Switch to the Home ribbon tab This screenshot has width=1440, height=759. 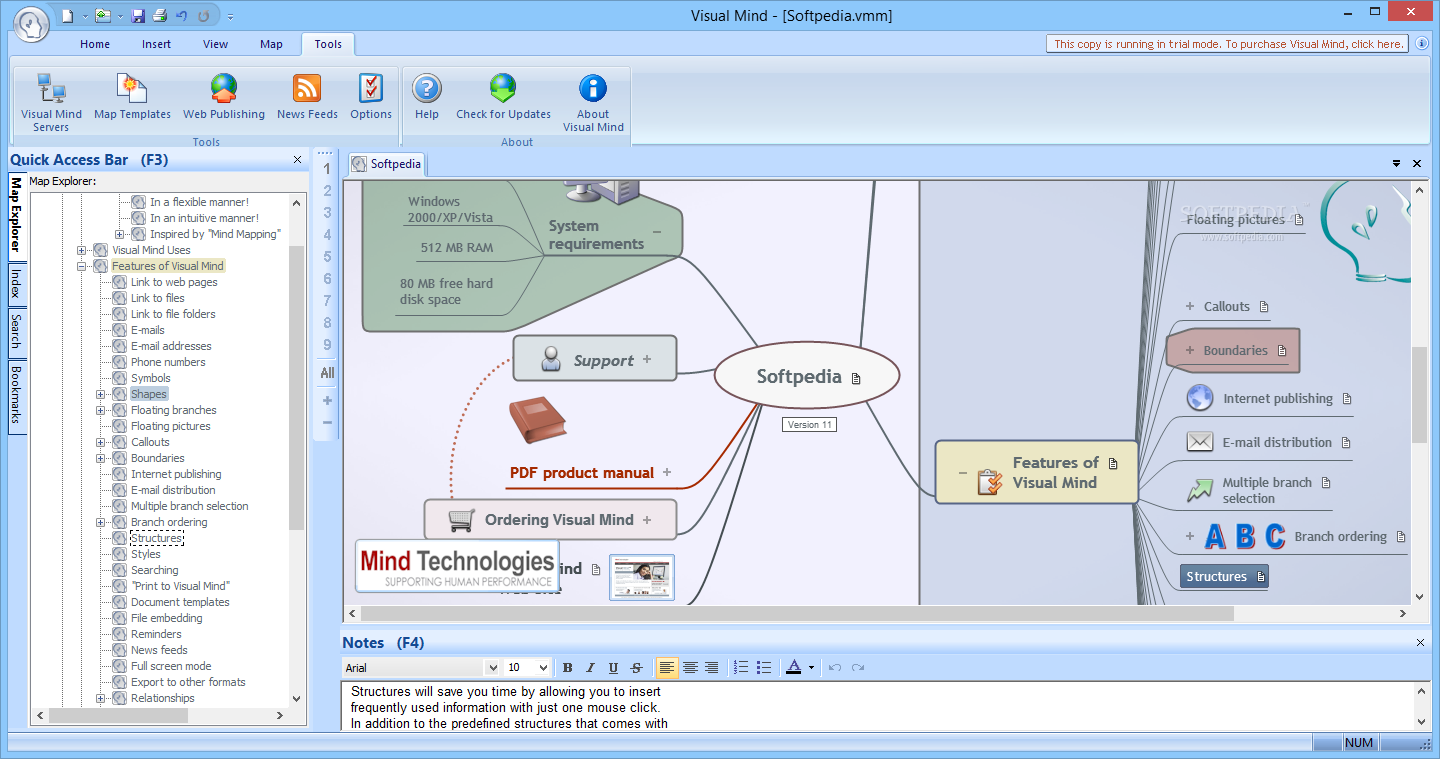tap(95, 44)
